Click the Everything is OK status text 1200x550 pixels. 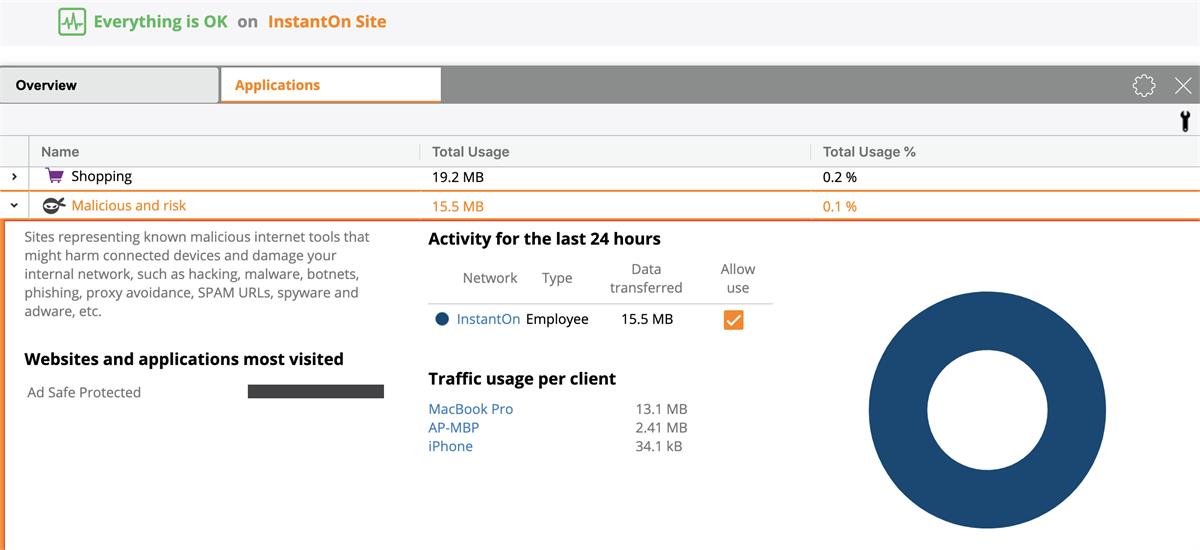[161, 21]
